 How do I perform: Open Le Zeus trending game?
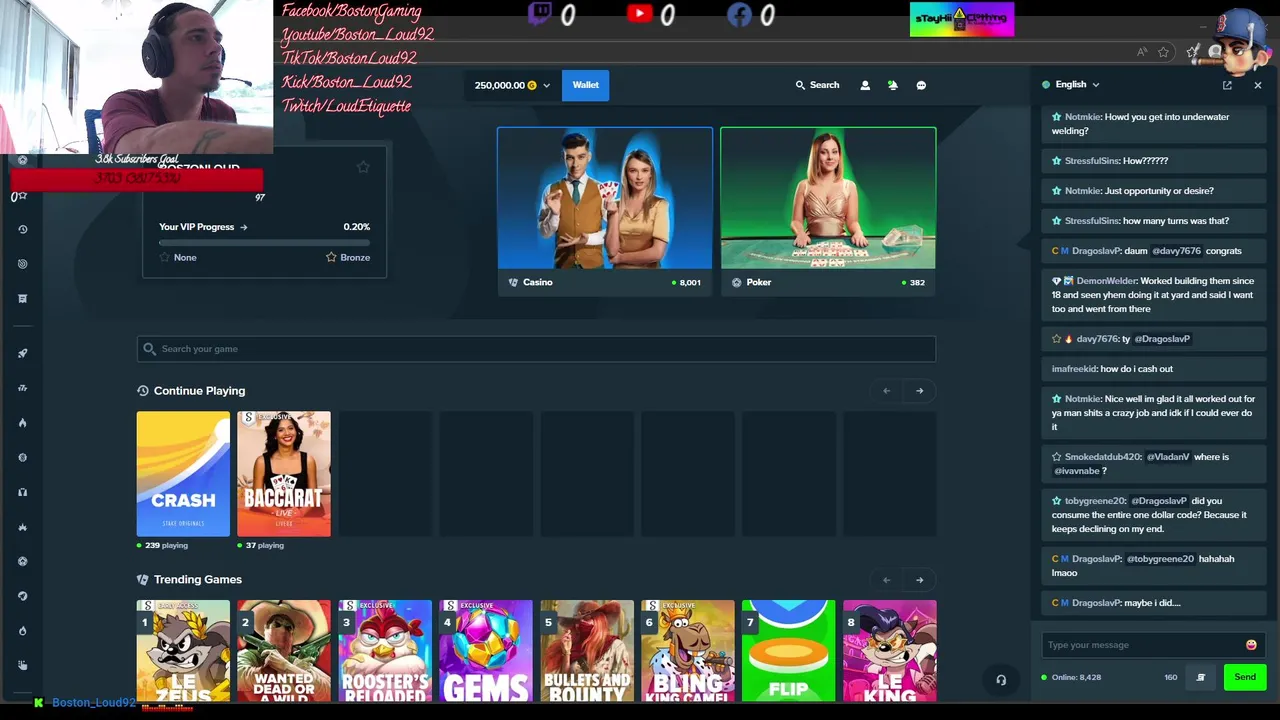[x=183, y=650]
